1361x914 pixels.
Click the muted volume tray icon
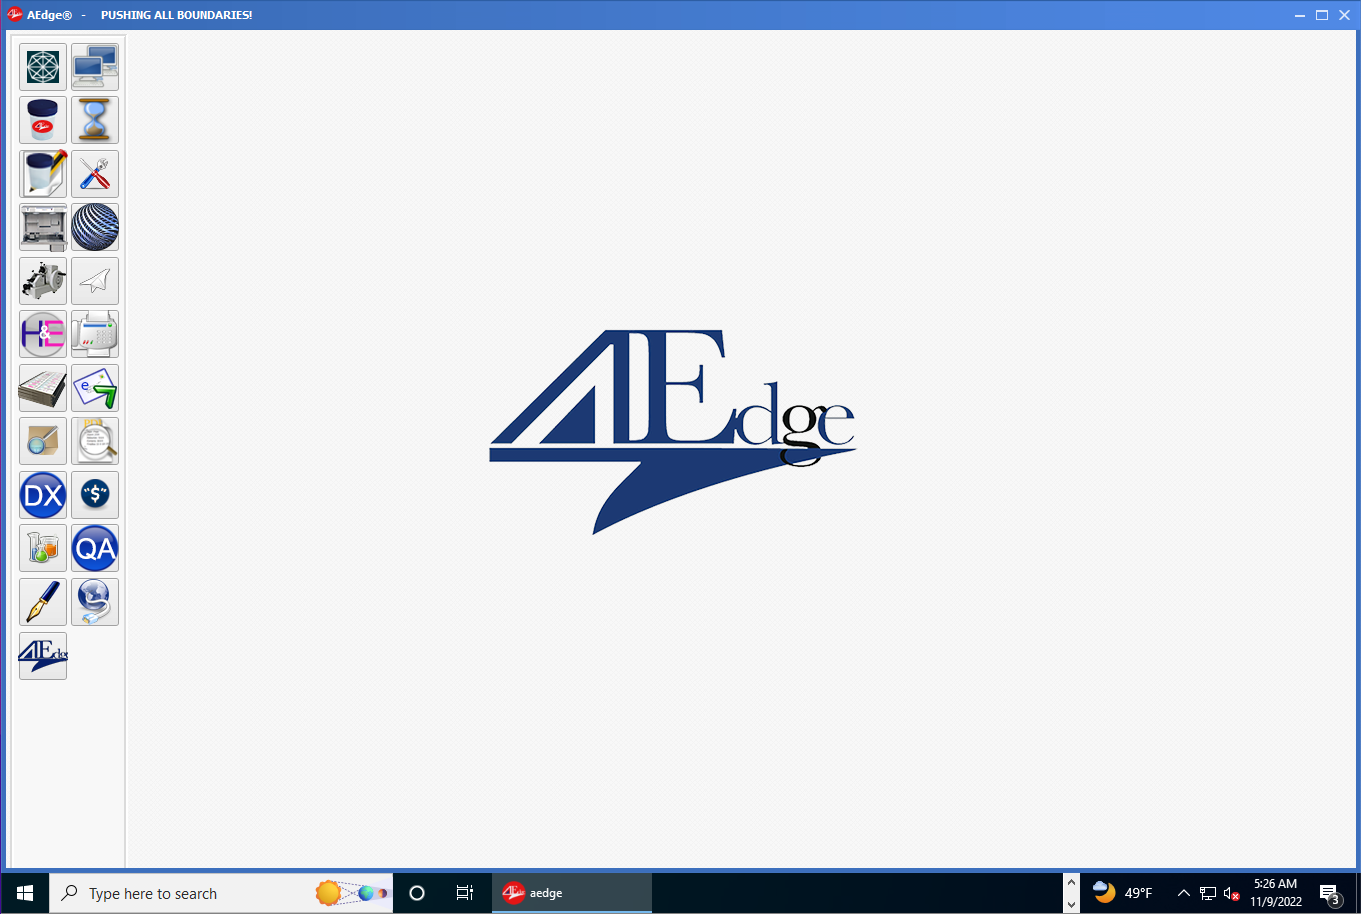(1232, 893)
